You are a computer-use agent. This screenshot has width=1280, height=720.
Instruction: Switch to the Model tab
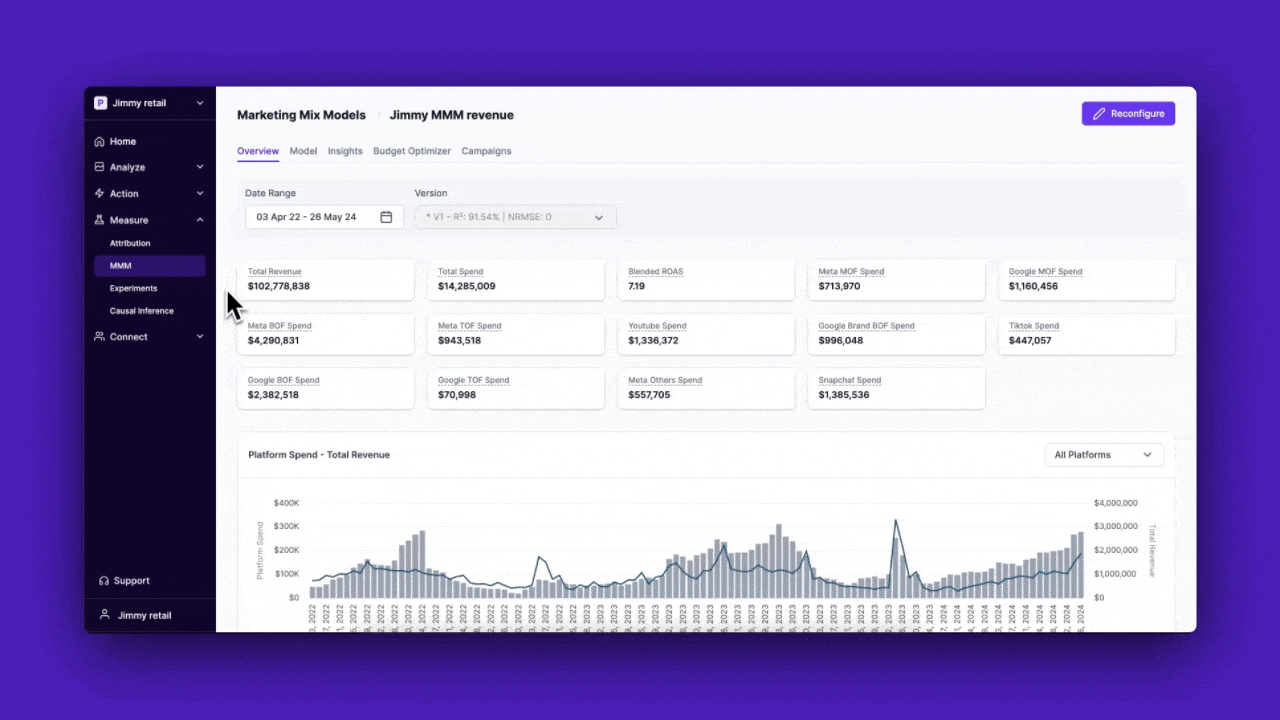pos(303,151)
